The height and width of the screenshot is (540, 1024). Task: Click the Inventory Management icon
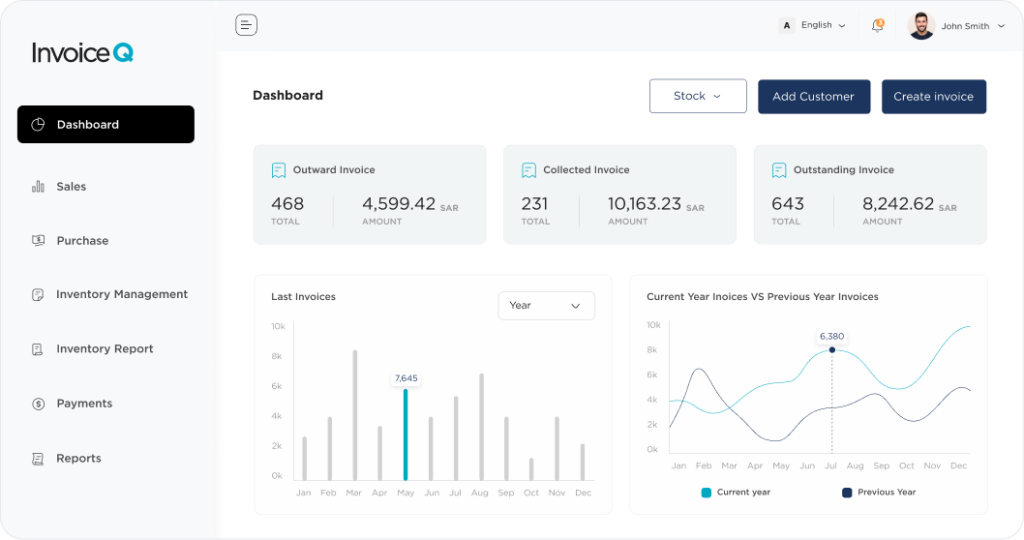pyautogui.click(x=38, y=295)
